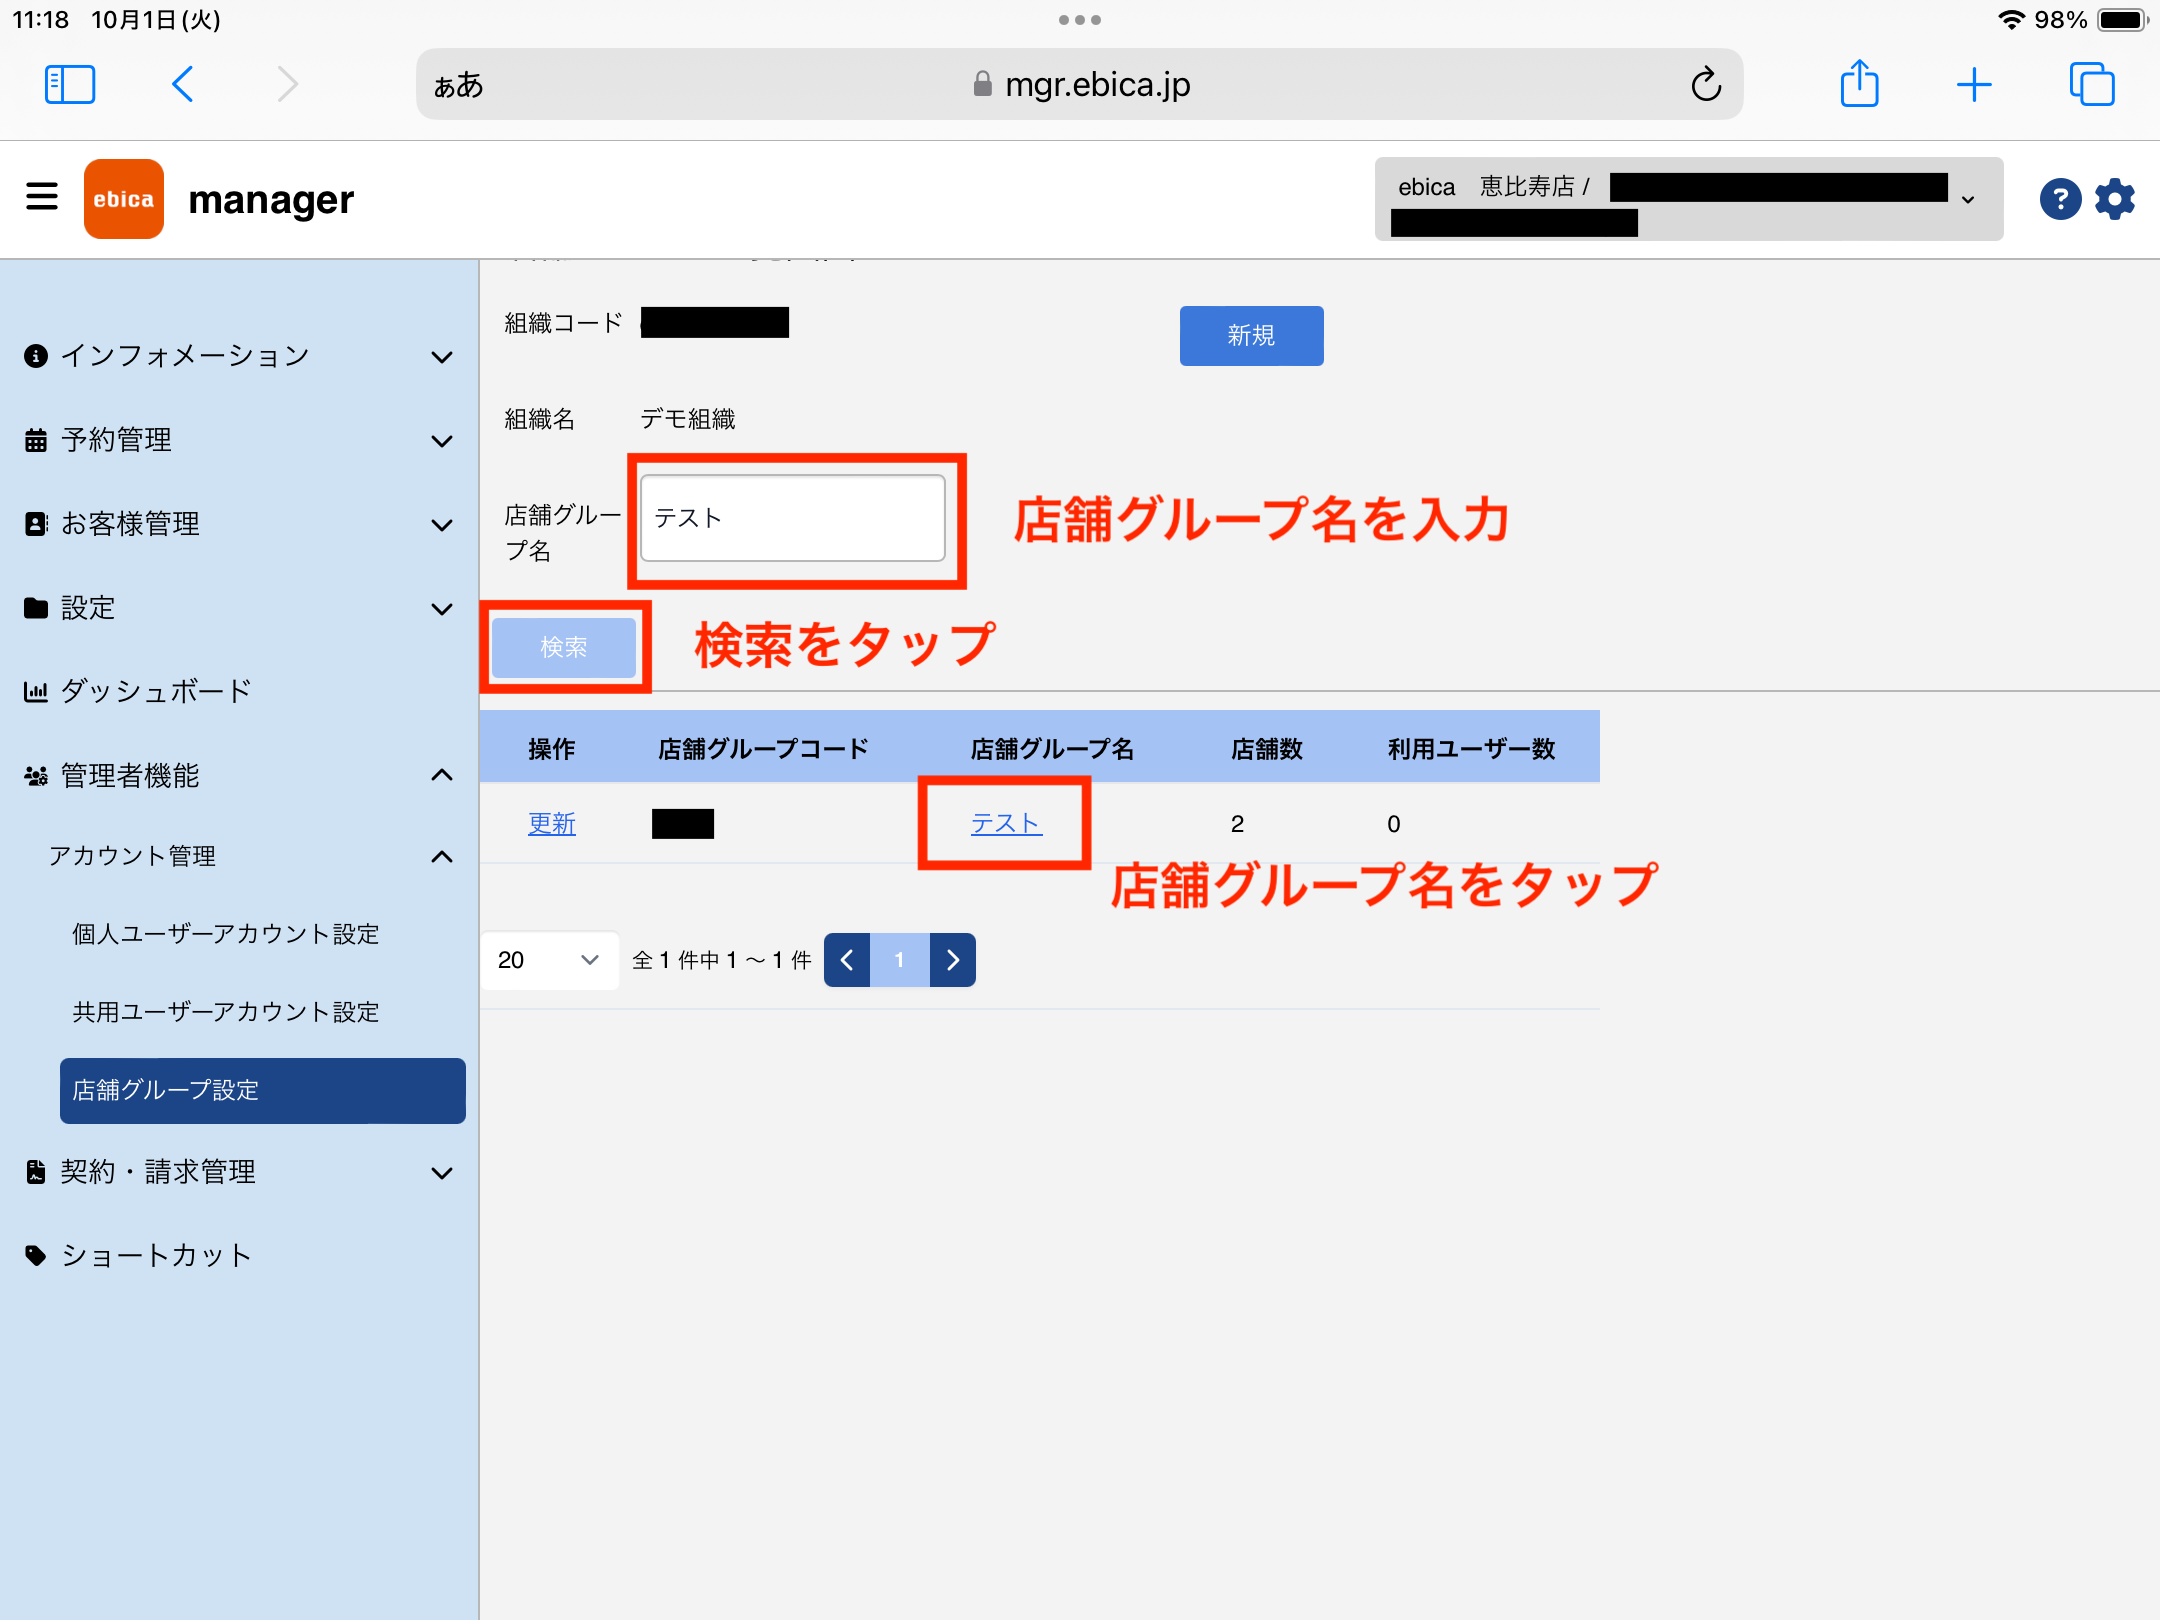Collapse the 管理者機能 menu

pos(239,775)
